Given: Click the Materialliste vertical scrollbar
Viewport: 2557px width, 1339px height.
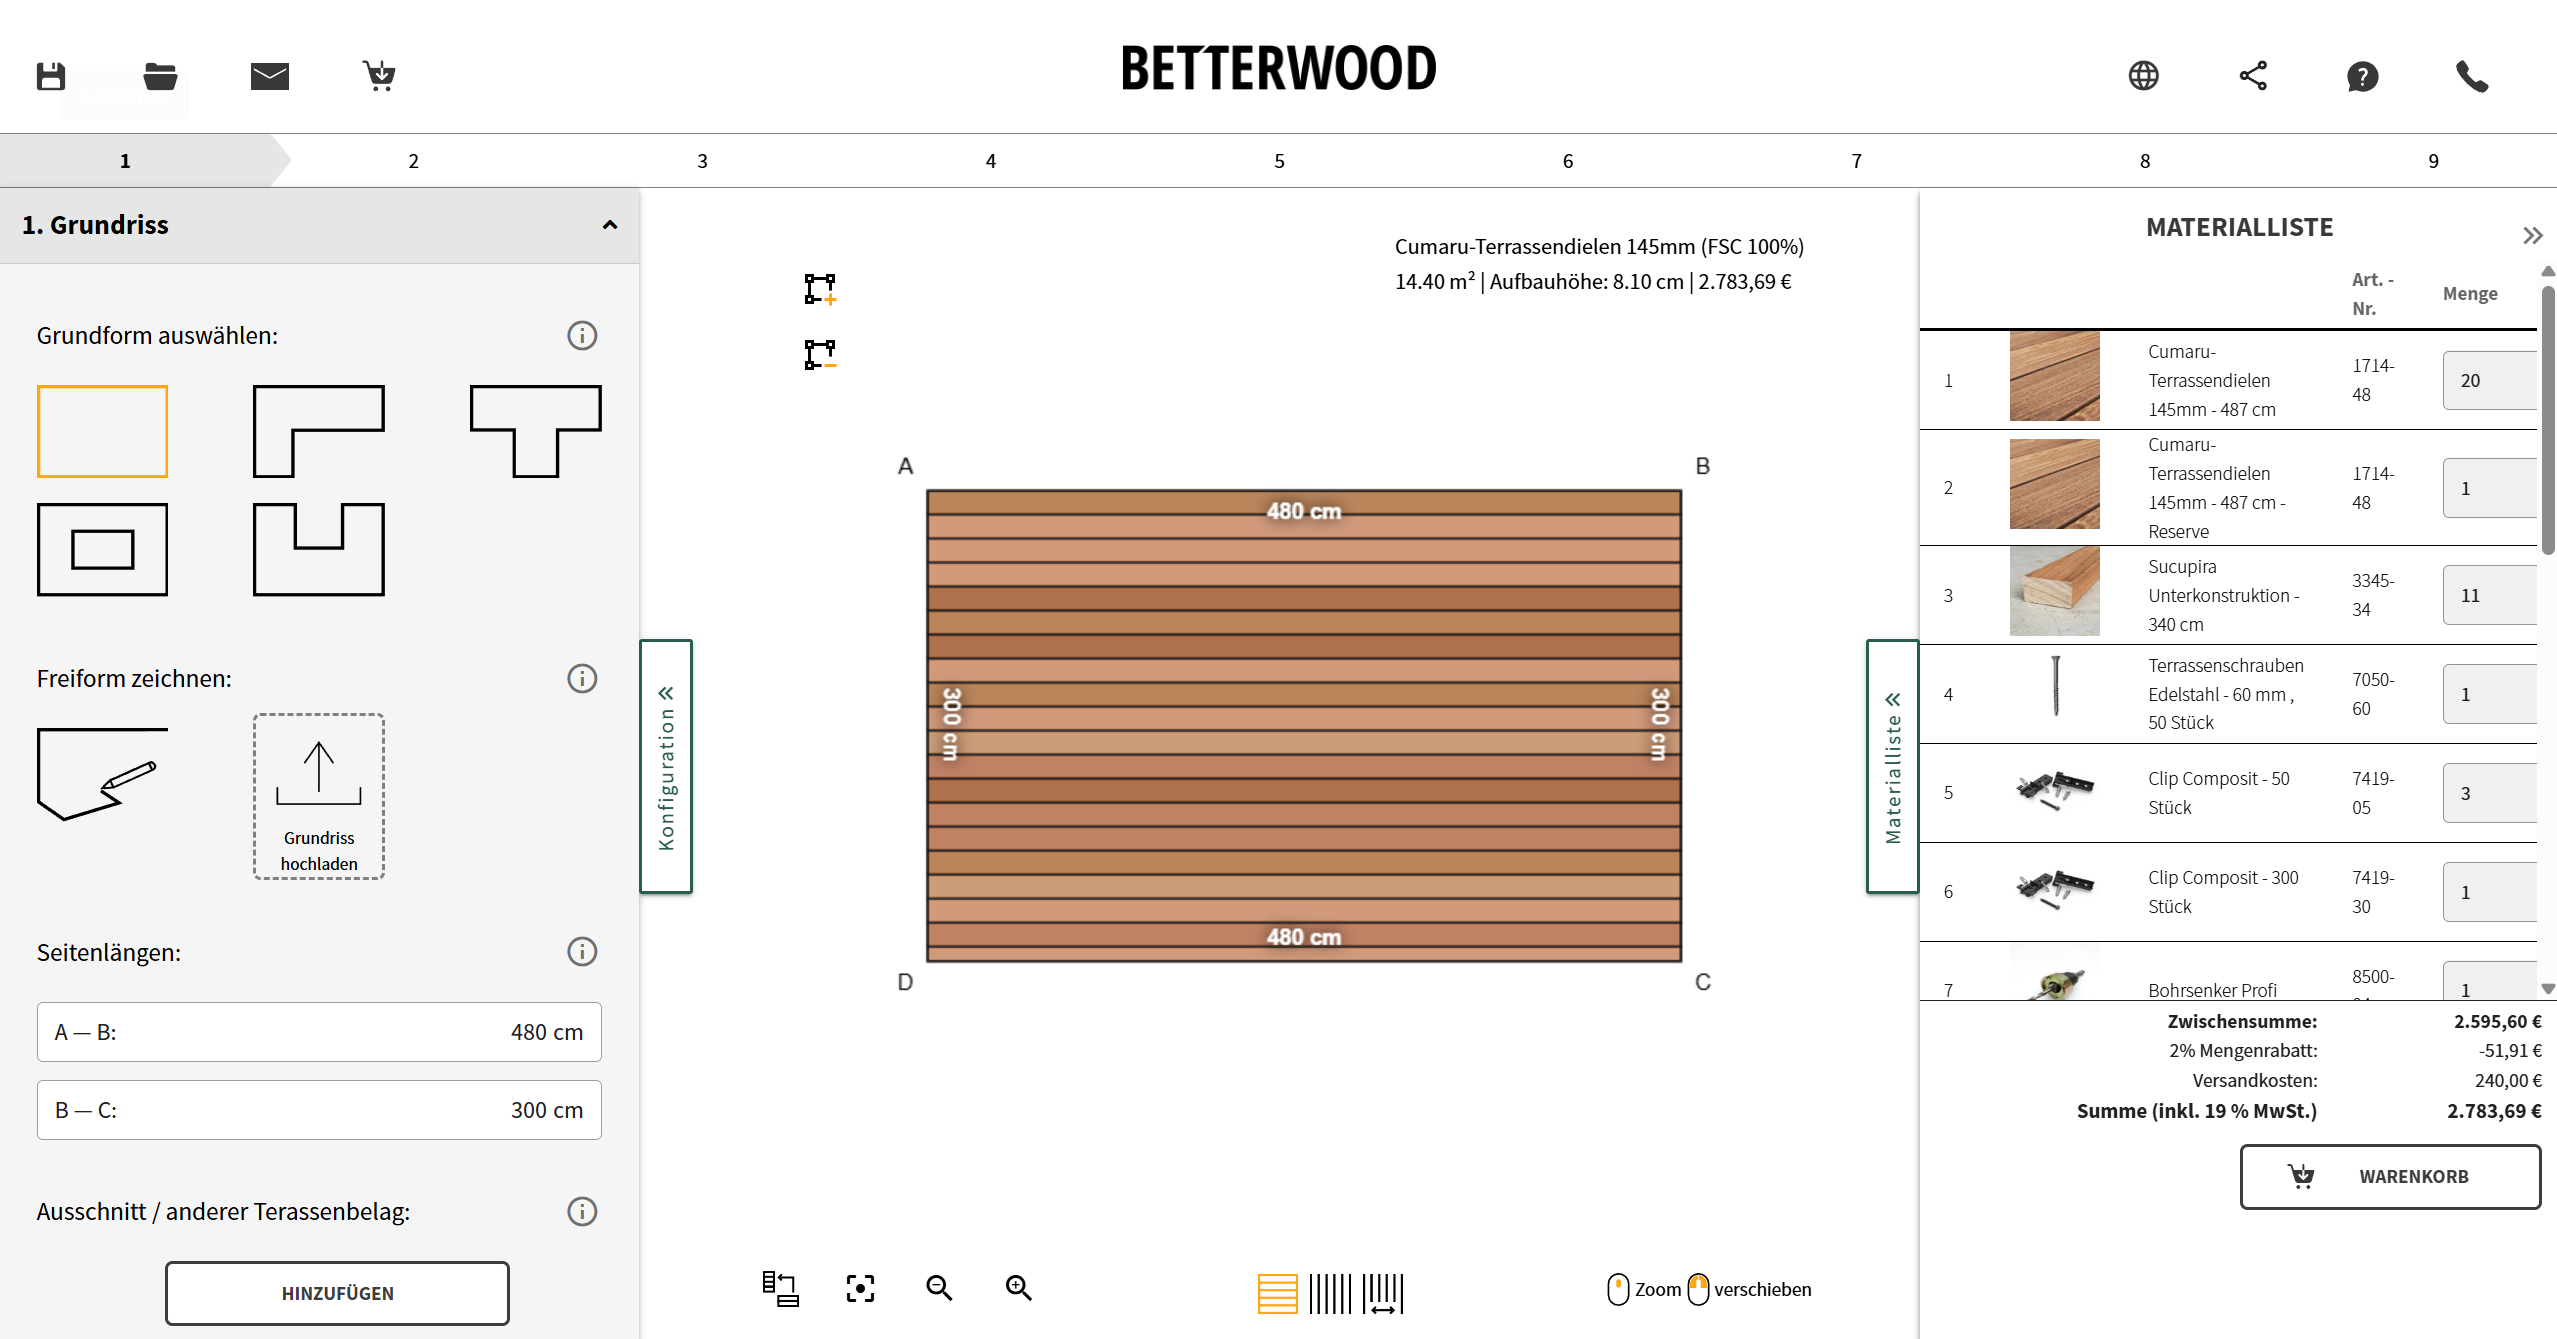Looking at the screenshot, I should click(x=2548, y=420).
